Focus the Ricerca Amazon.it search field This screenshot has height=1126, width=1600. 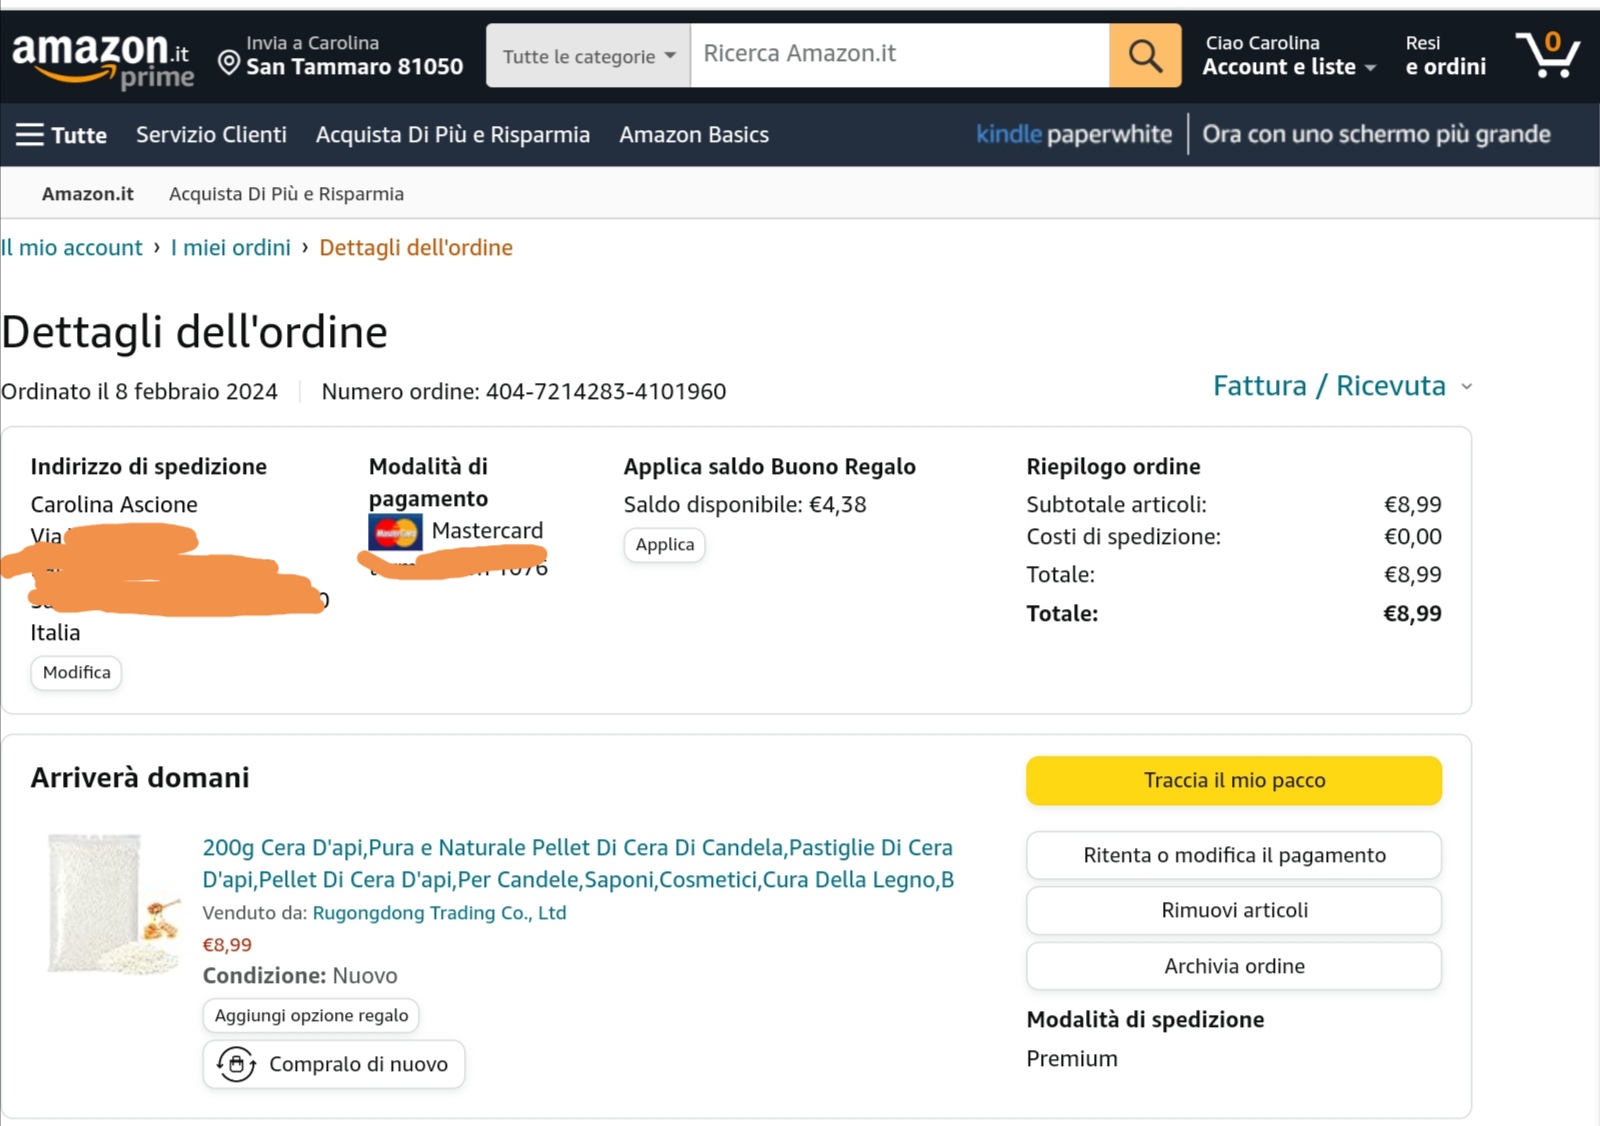(x=899, y=54)
